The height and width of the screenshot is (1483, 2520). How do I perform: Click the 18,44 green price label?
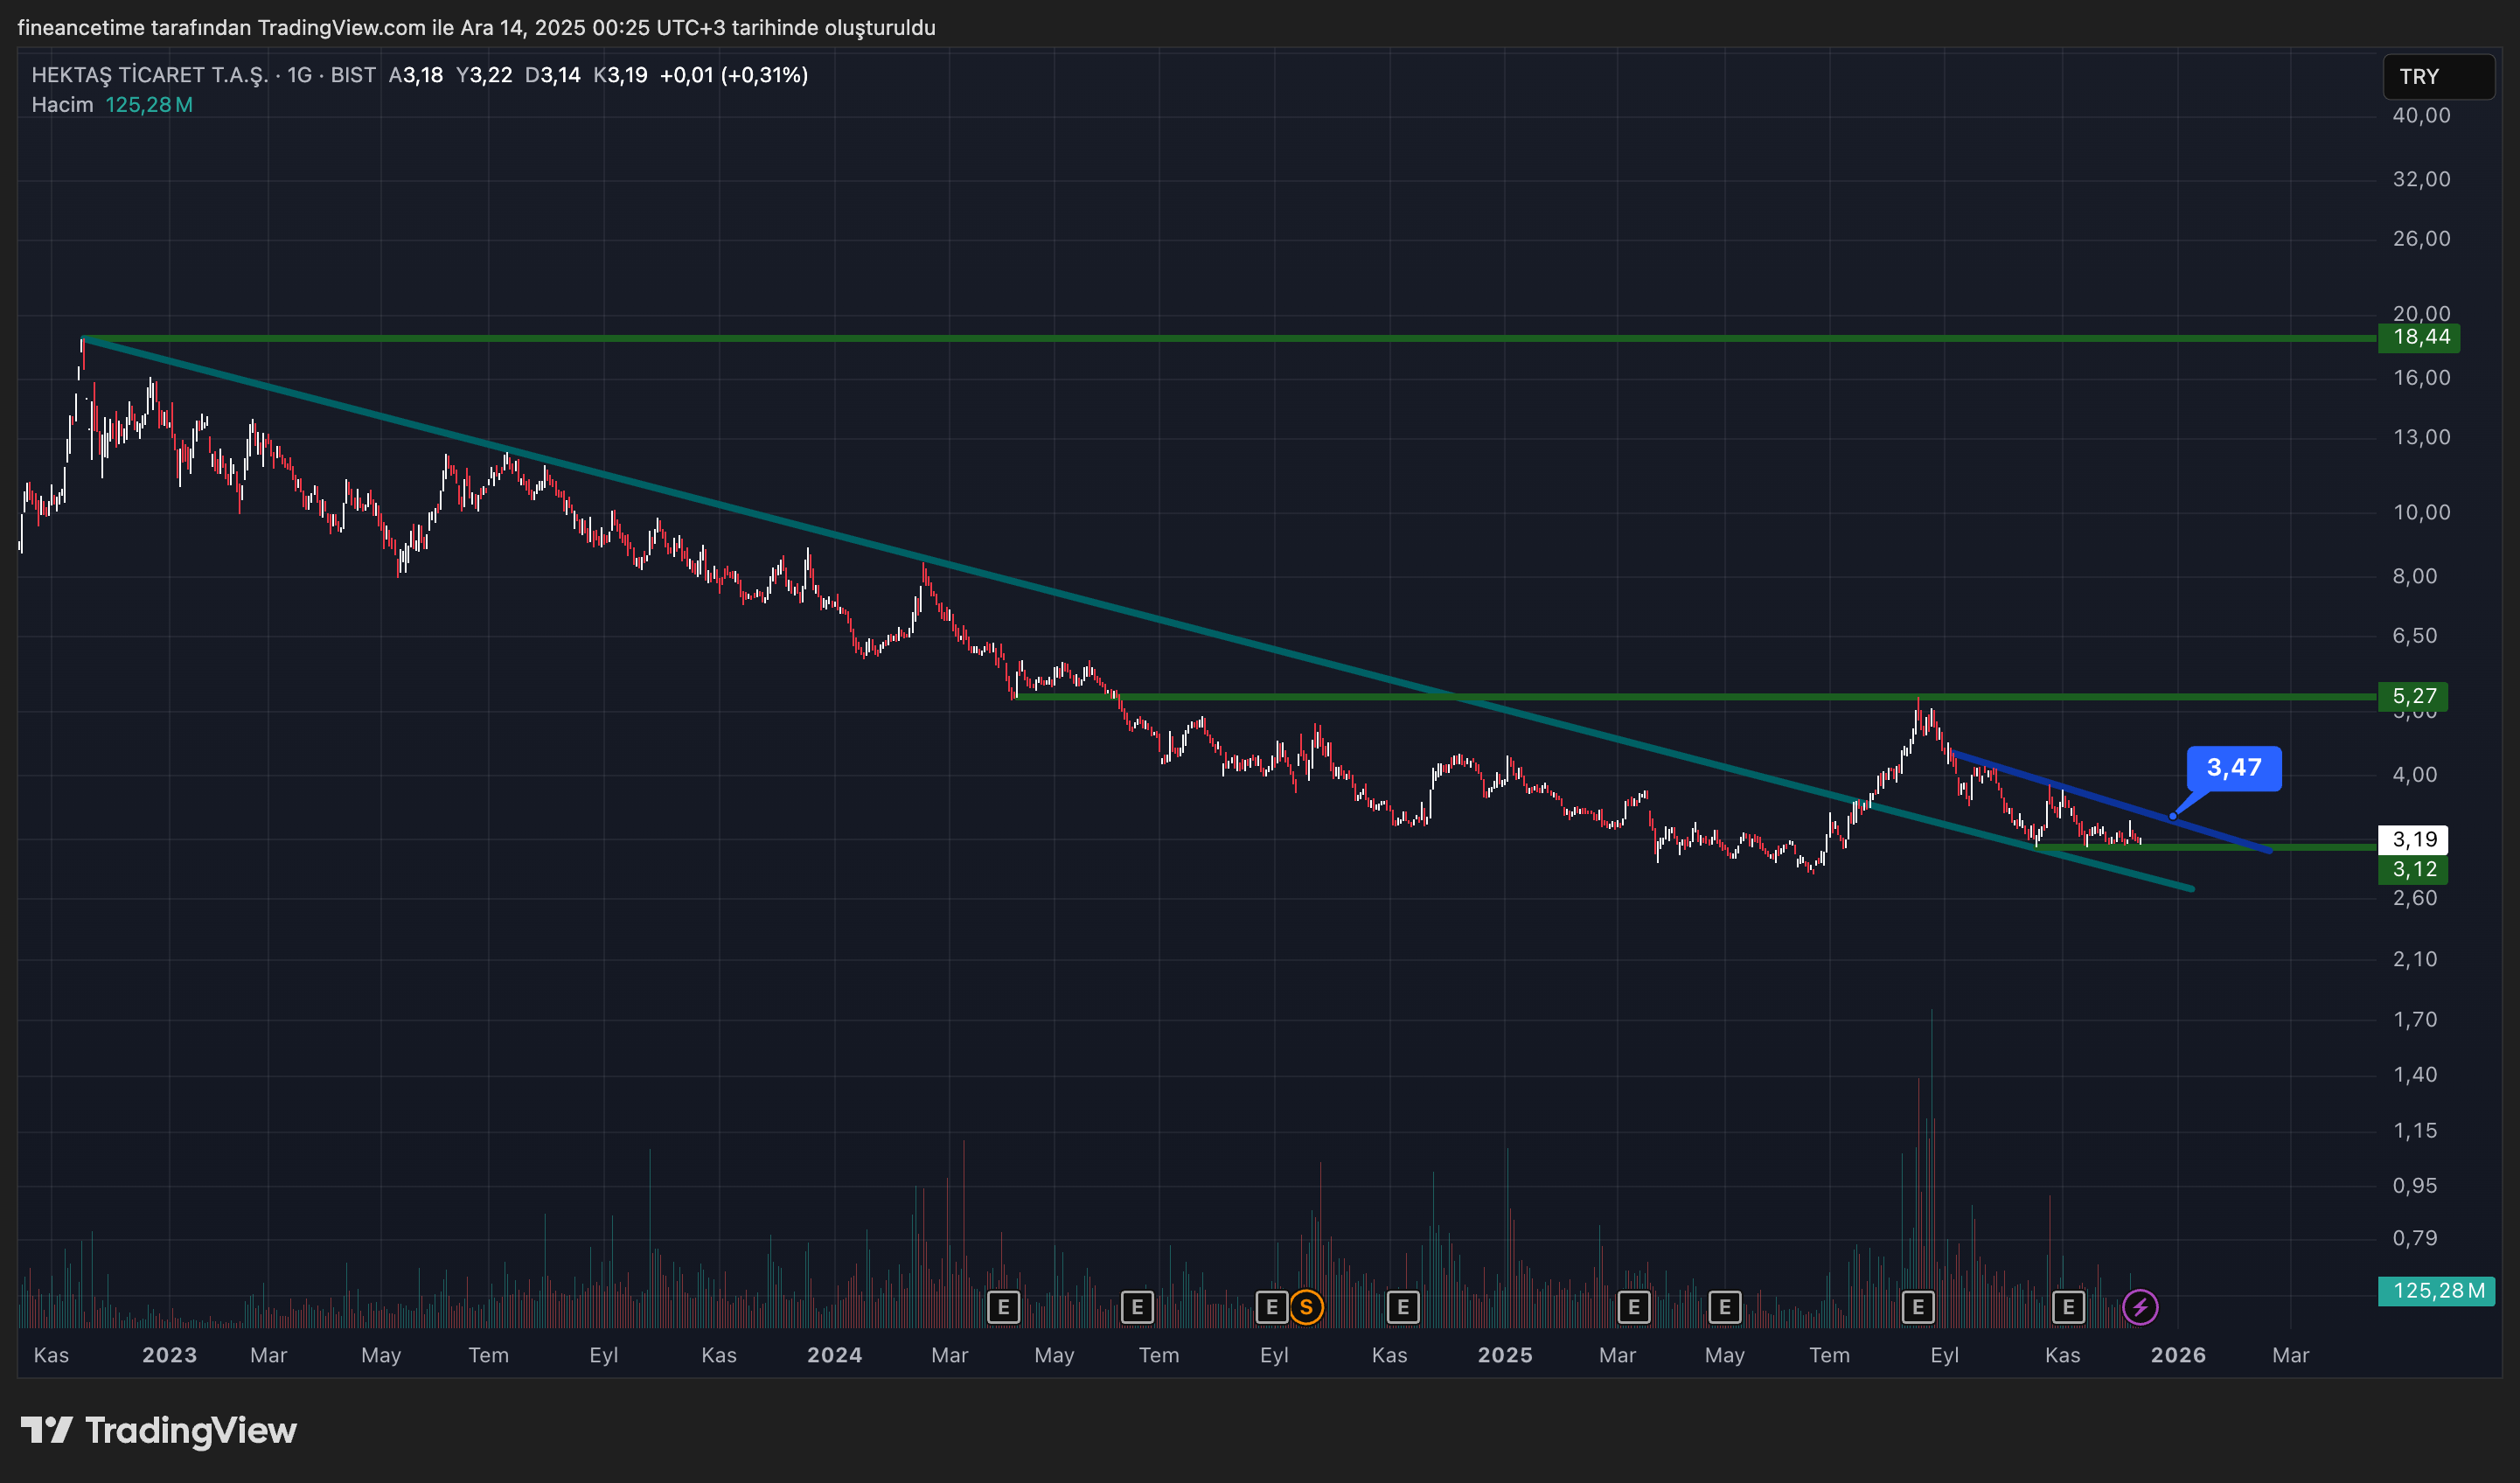(x=2420, y=337)
